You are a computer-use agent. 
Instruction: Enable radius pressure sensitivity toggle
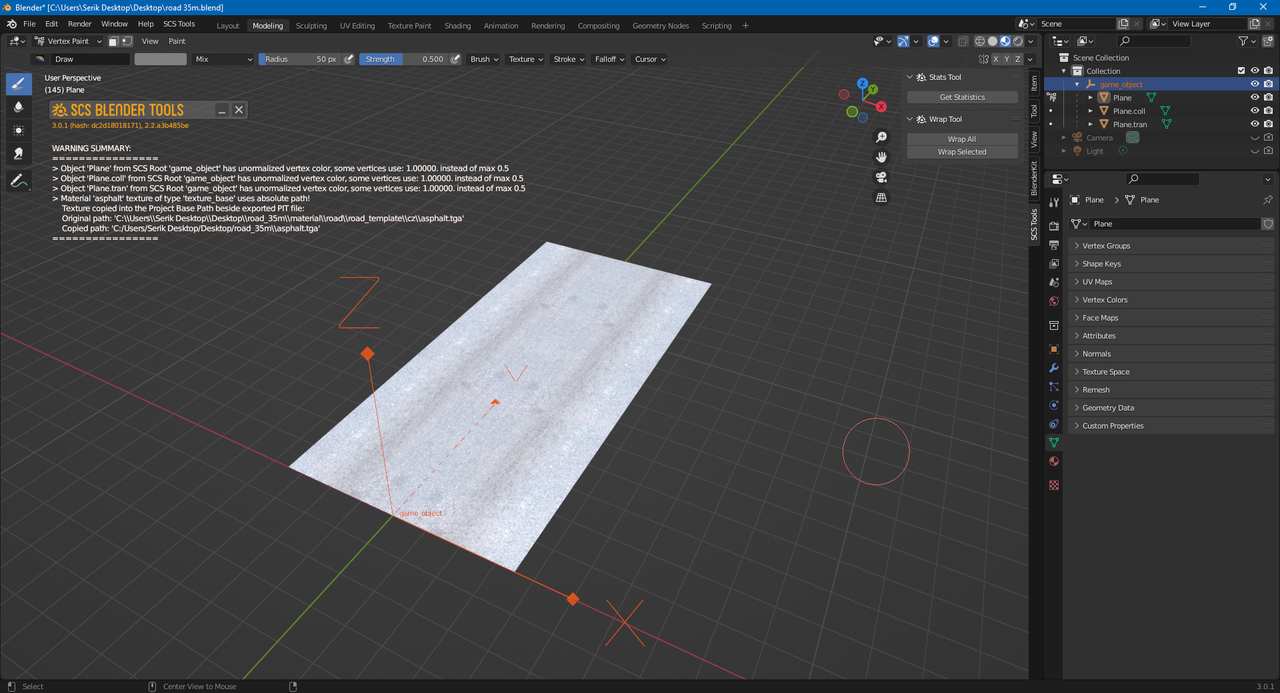[x=349, y=59]
